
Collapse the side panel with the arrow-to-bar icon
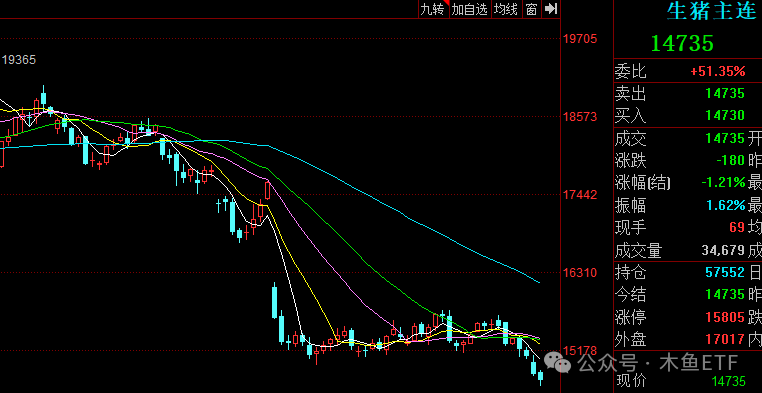pos(550,9)
